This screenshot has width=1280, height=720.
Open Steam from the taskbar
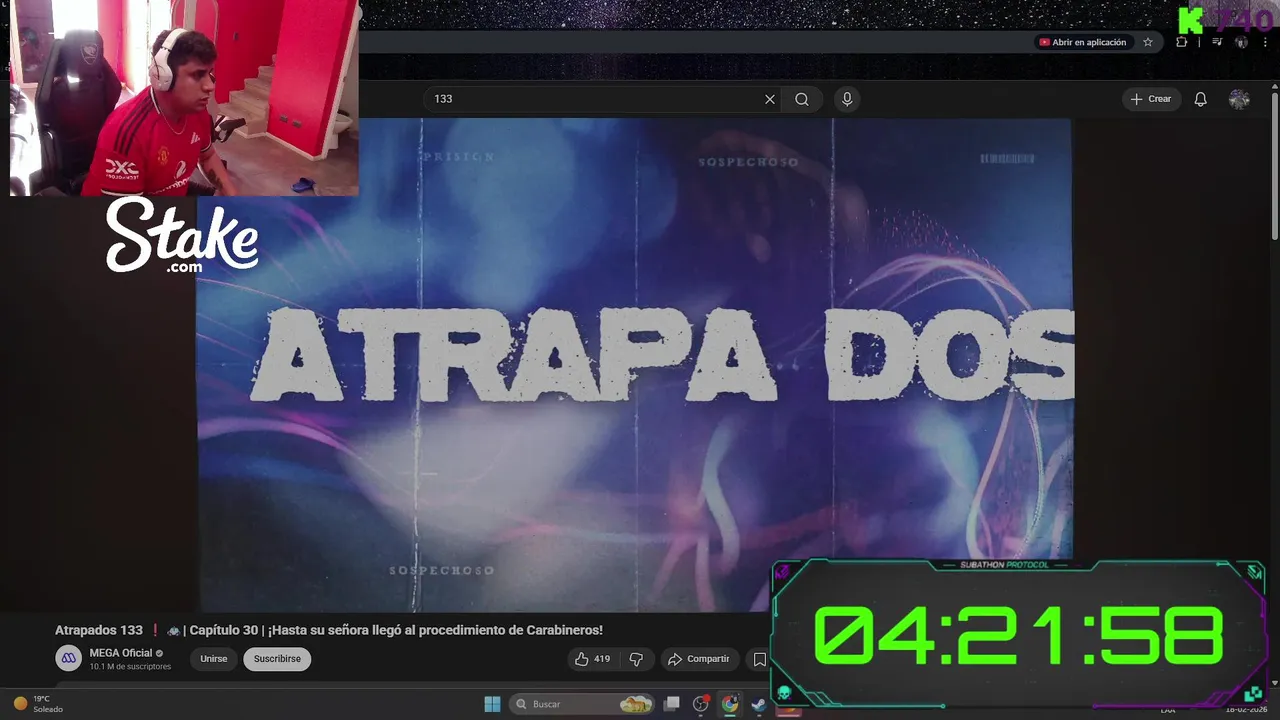pos(759,704)
